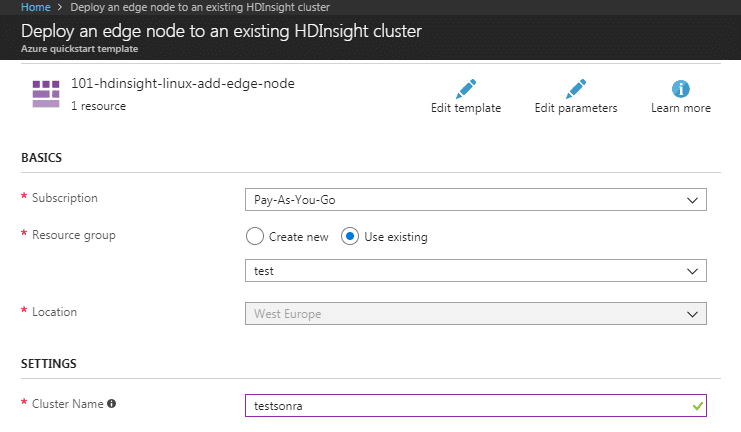The image size is (741, 432).
Task: Click the chevron arrow of Subscription dropdown
Action: coord(692,200)
